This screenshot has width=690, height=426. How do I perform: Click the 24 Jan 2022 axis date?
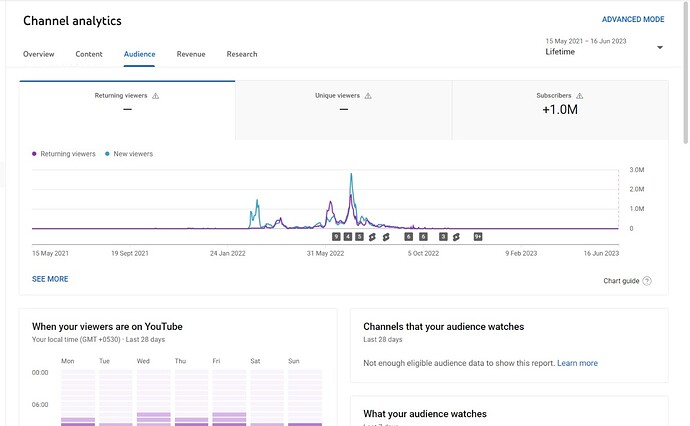pos(228,253)
